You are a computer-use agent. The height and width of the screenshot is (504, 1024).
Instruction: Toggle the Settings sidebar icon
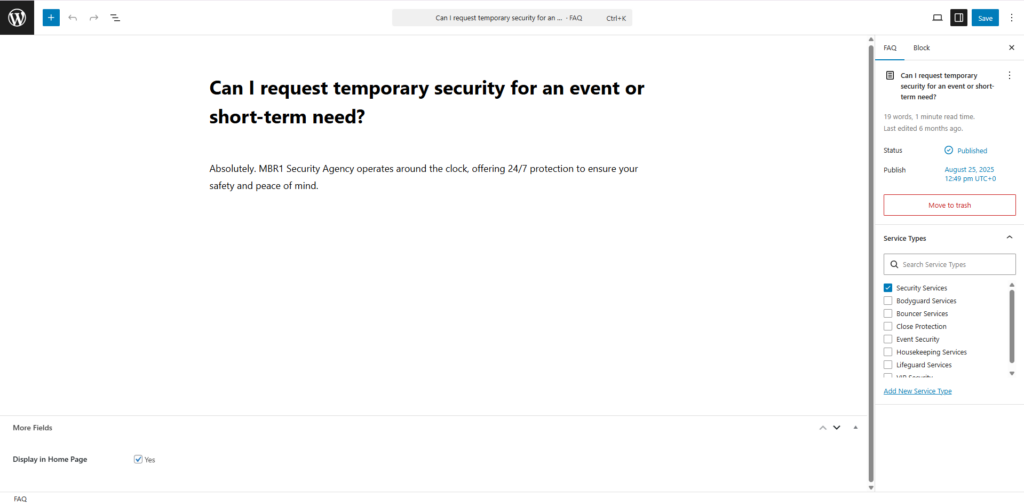tap(958, 18)
